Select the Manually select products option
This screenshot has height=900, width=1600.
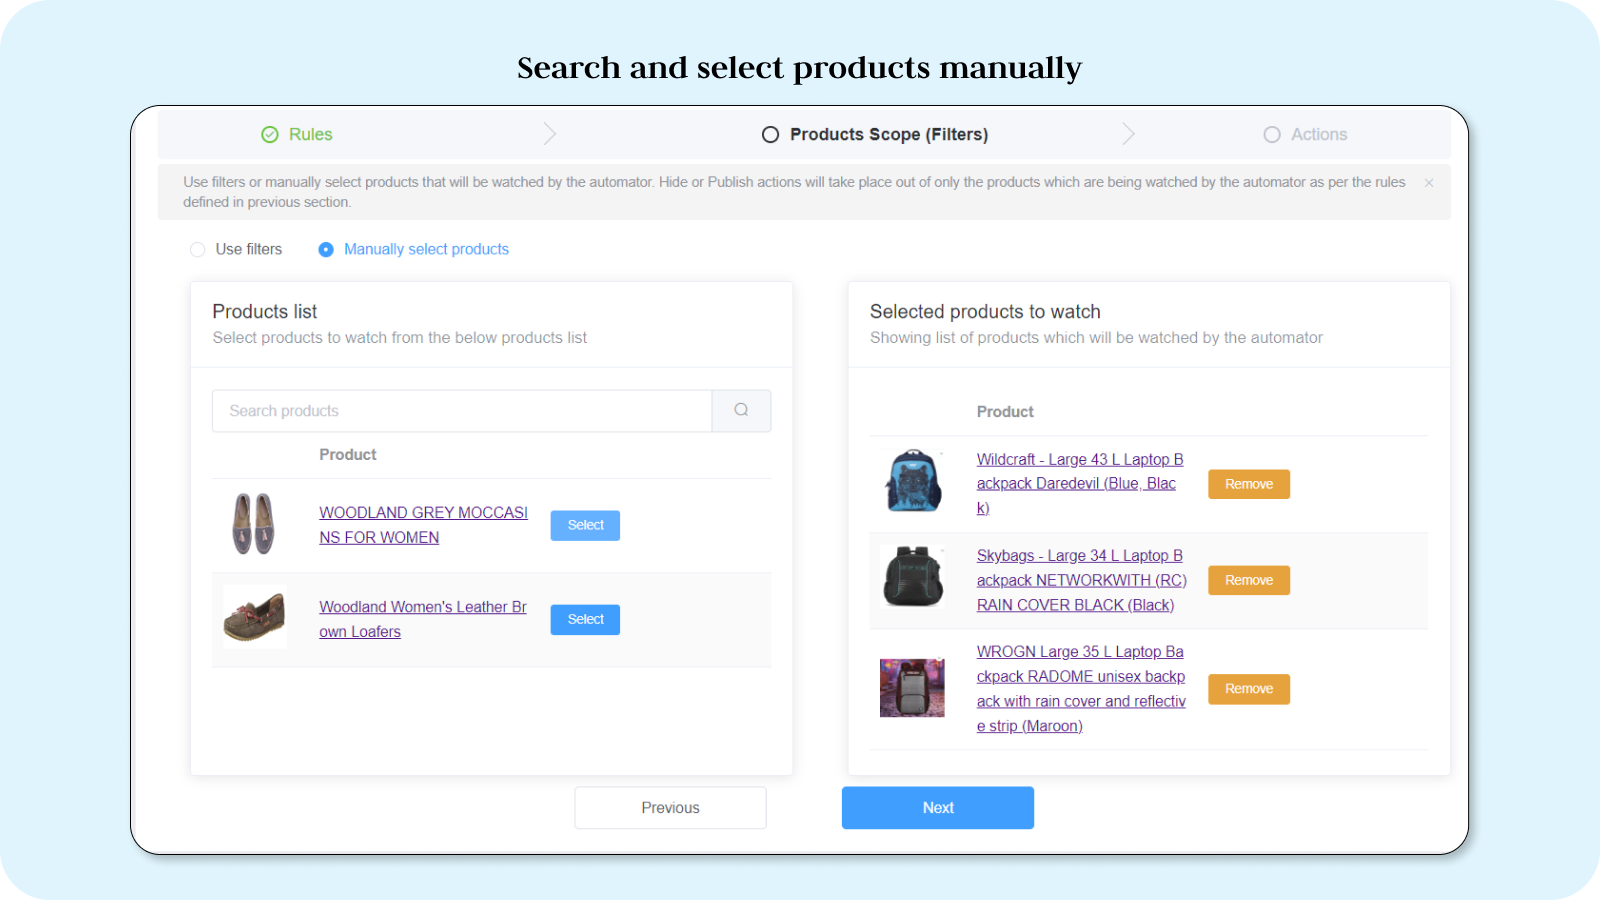pos(326,249)
